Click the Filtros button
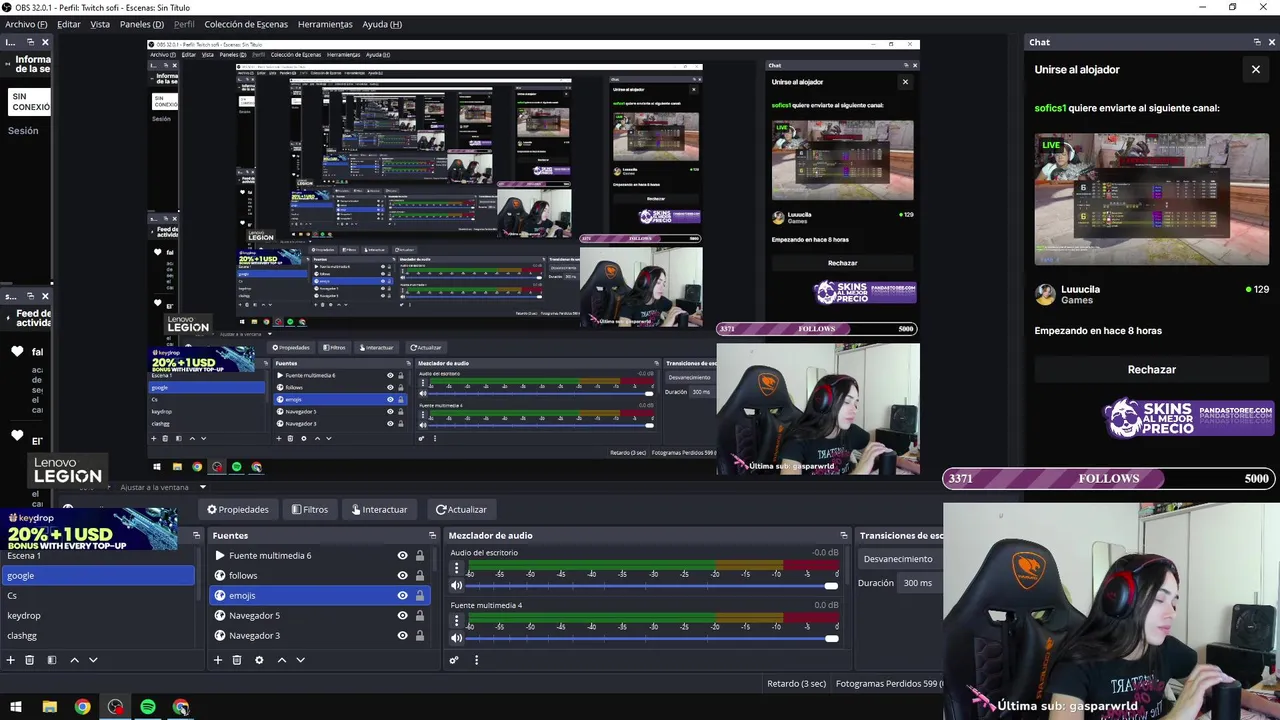 310,510
